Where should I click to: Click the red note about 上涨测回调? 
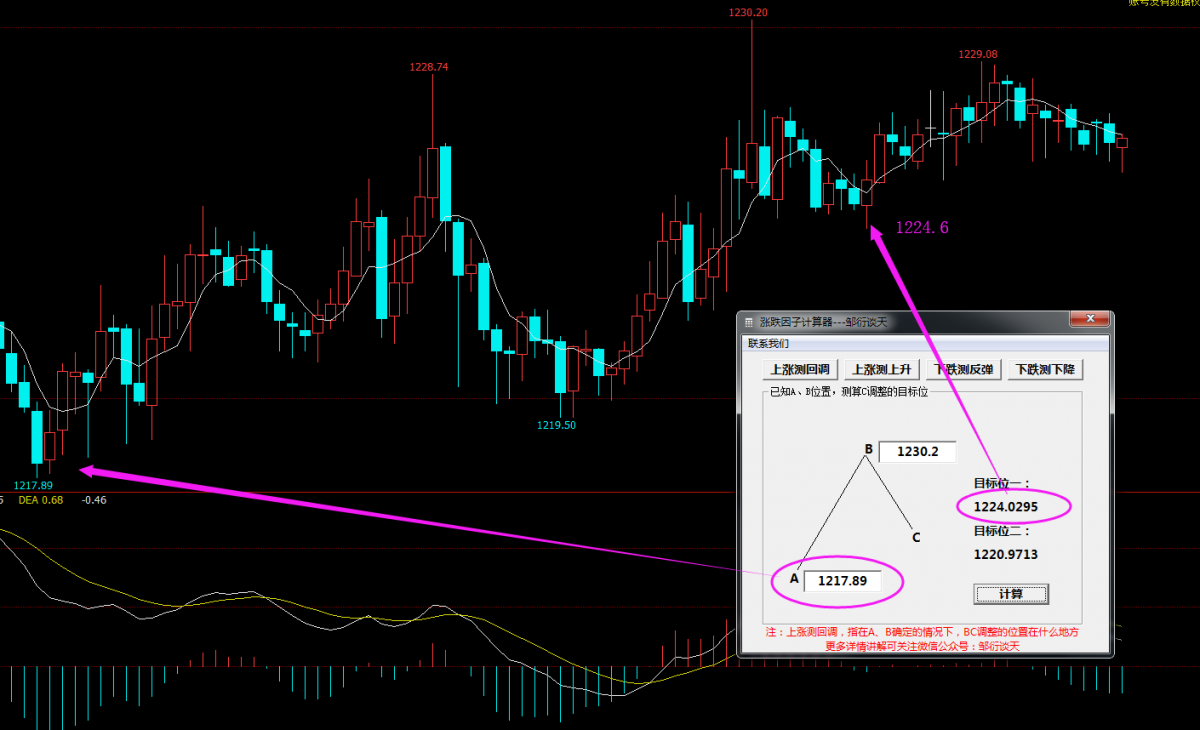(x=922, y=632)
